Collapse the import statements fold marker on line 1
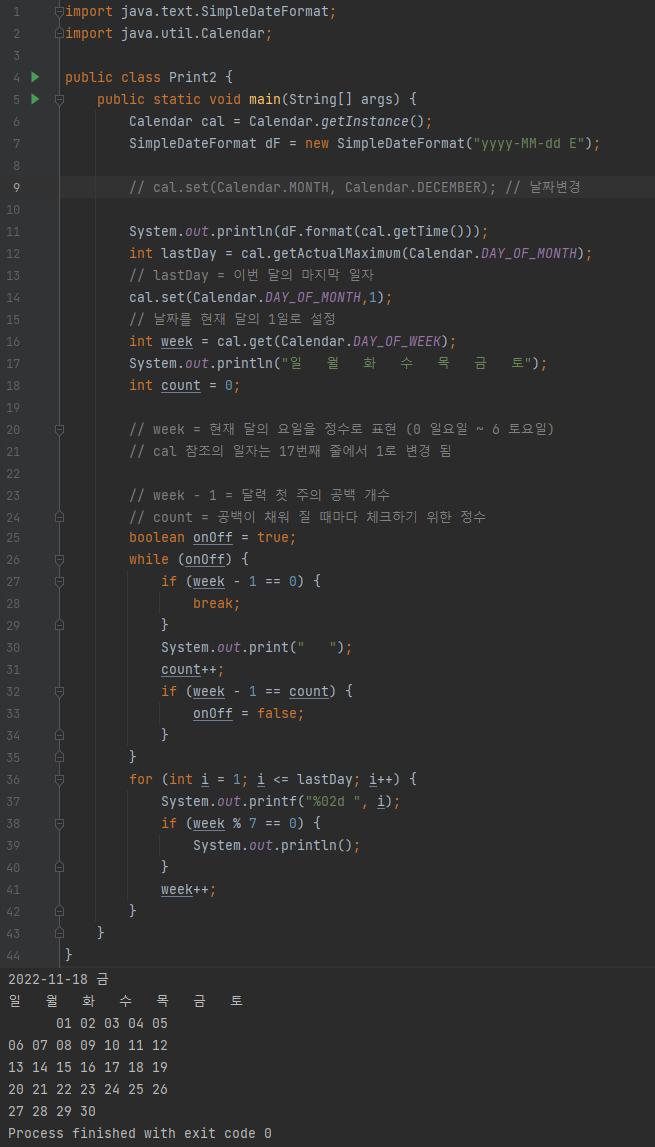The height and width of the screenshot is (1147, 655). (x=59, y=12)
